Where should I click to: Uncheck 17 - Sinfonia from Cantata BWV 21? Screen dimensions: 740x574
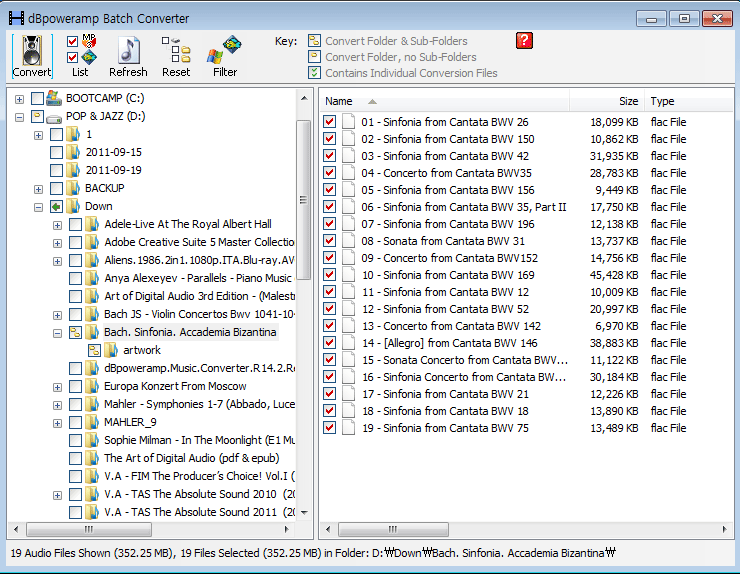pyautogui.click(x=329, y=394)
